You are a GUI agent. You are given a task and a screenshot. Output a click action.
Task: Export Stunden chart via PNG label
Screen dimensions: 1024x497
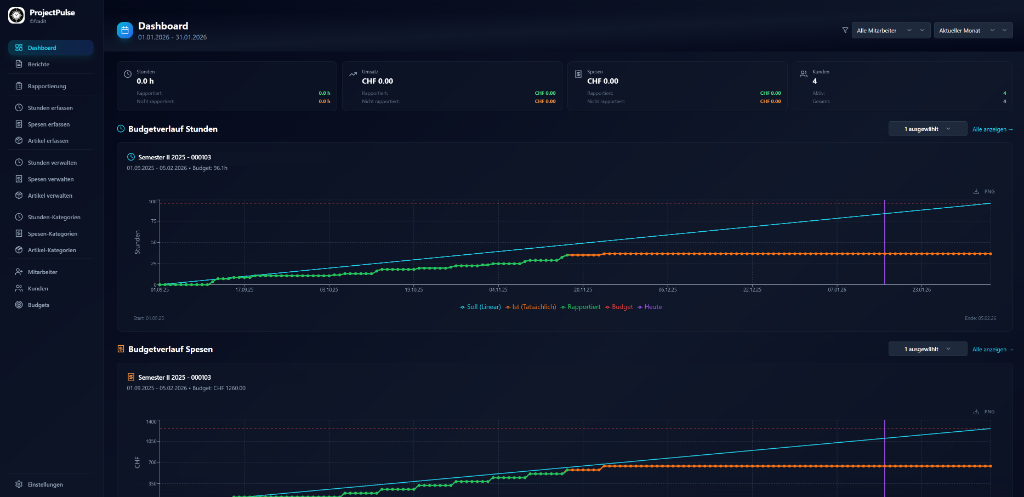989,191
